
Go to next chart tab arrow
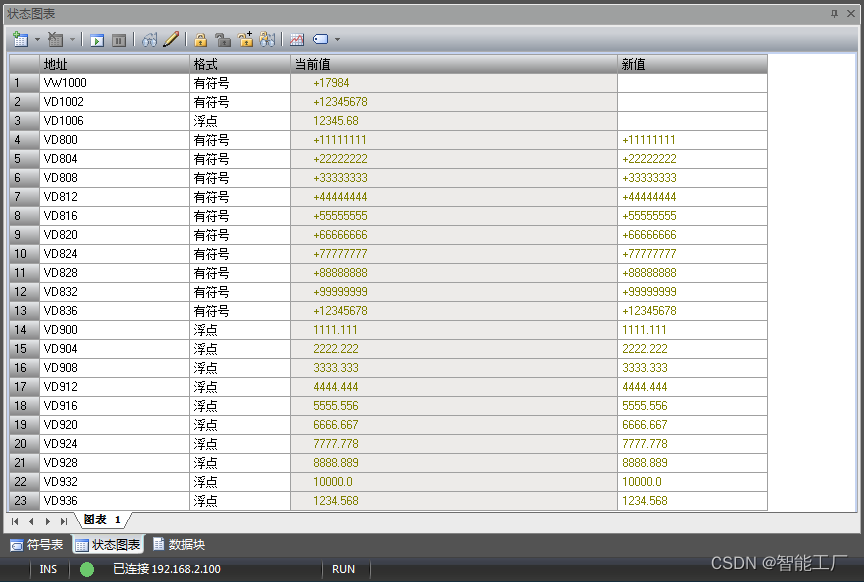[x=48, y=521]
